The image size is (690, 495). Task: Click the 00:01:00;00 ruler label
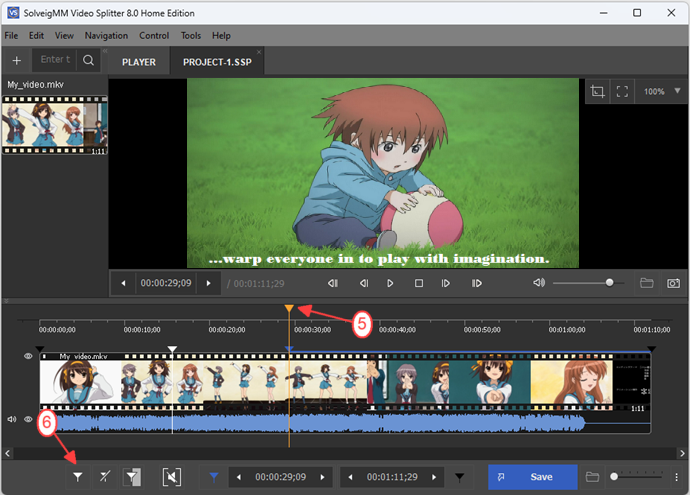coord(567,330)
